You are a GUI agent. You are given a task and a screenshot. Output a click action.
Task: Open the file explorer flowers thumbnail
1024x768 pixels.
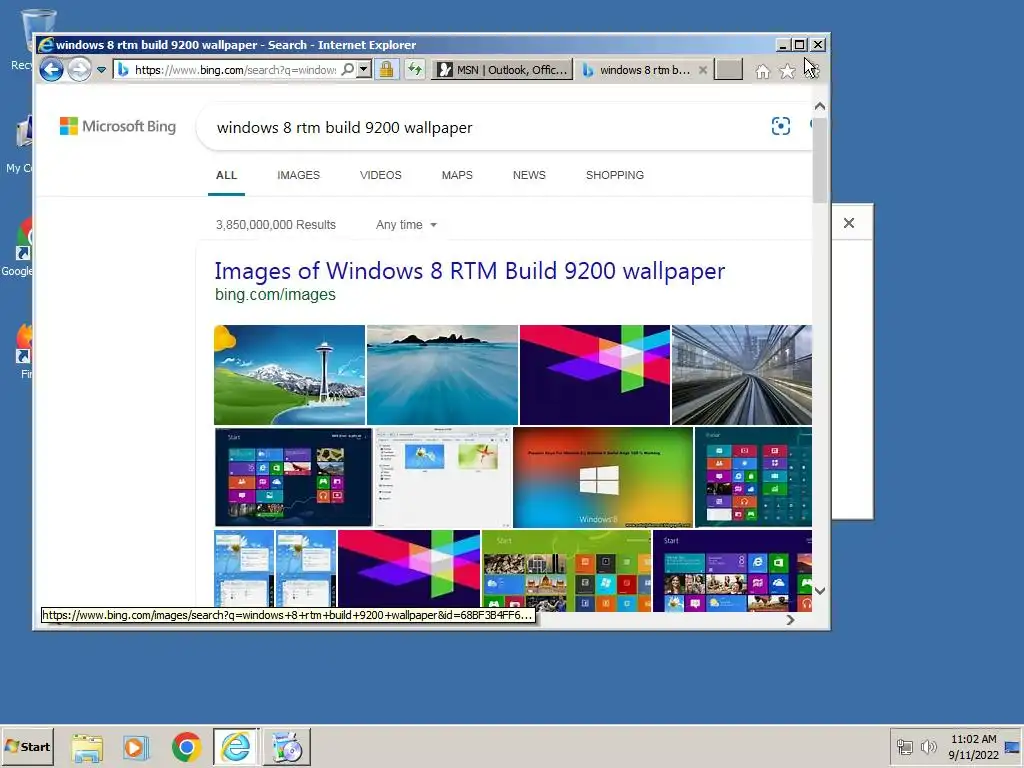point(443,477)
